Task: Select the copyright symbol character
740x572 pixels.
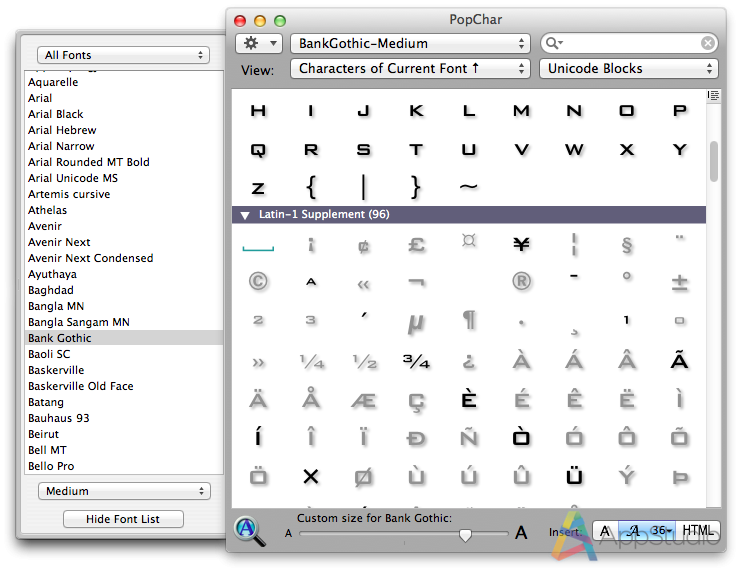Action: [258, 282]
